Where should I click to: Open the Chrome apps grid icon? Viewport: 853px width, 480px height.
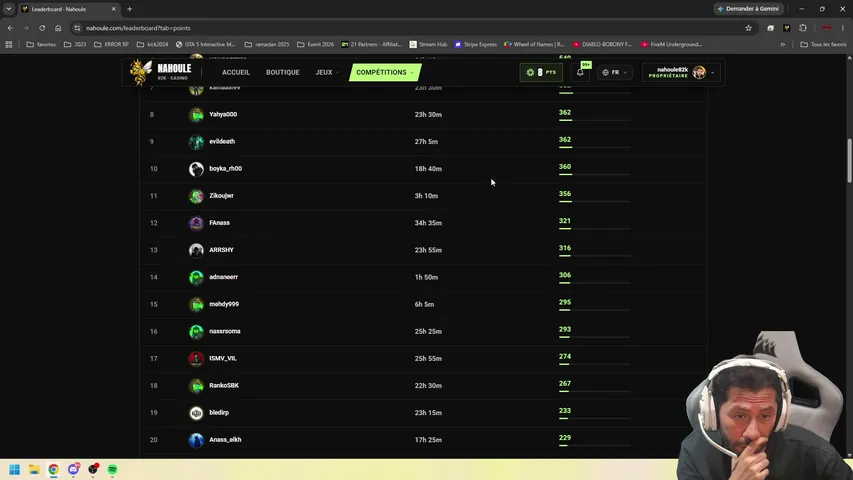pos(9,44)
